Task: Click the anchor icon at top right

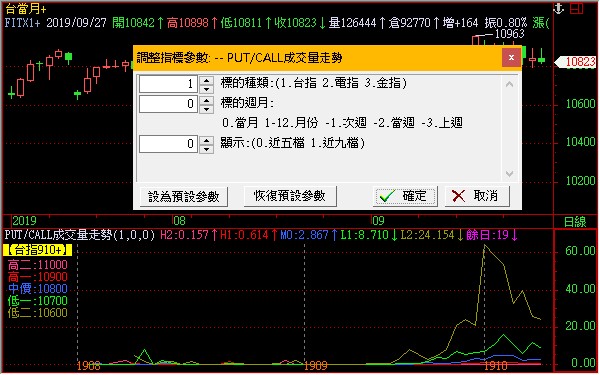Action: pyautogui.click(x=559, y=8)
